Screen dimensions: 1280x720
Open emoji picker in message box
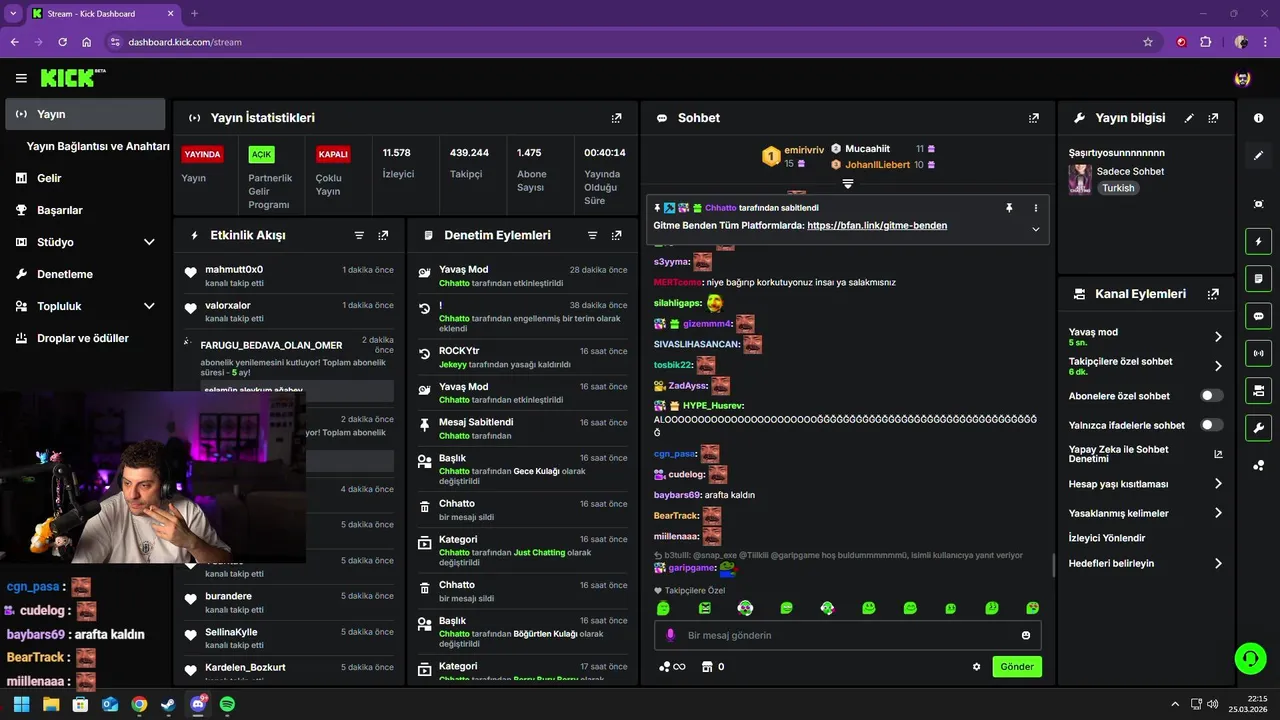pos(1026,635)
